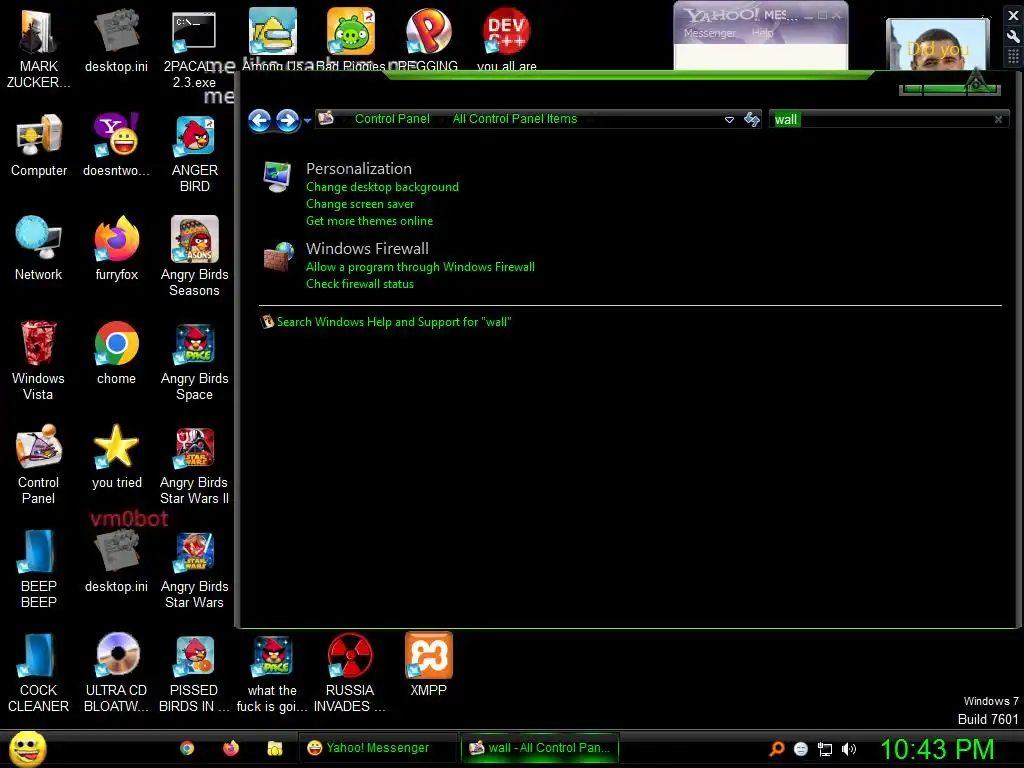Click Search Windows Help and Support link
Viewport: 1024px width, 768px height.
(394, 321)
